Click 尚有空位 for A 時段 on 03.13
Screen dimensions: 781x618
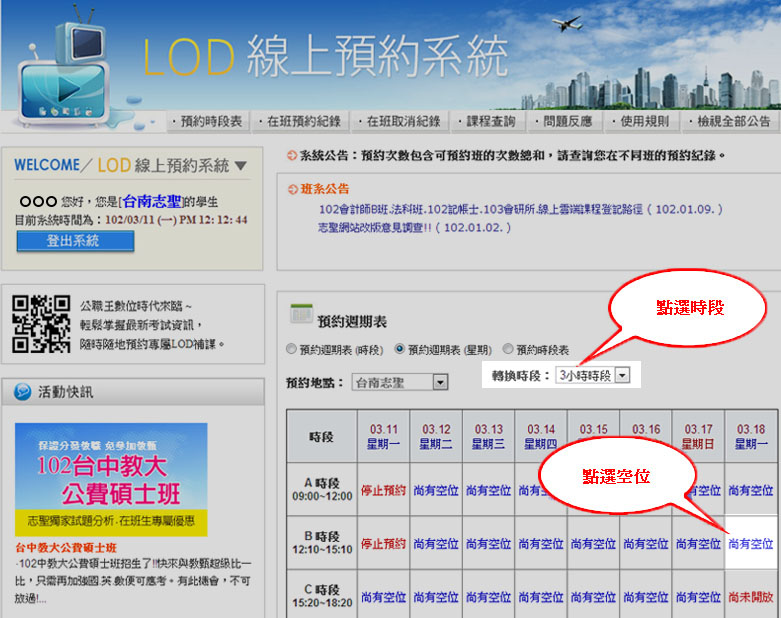pyautogui.click(x=488, y=491)
